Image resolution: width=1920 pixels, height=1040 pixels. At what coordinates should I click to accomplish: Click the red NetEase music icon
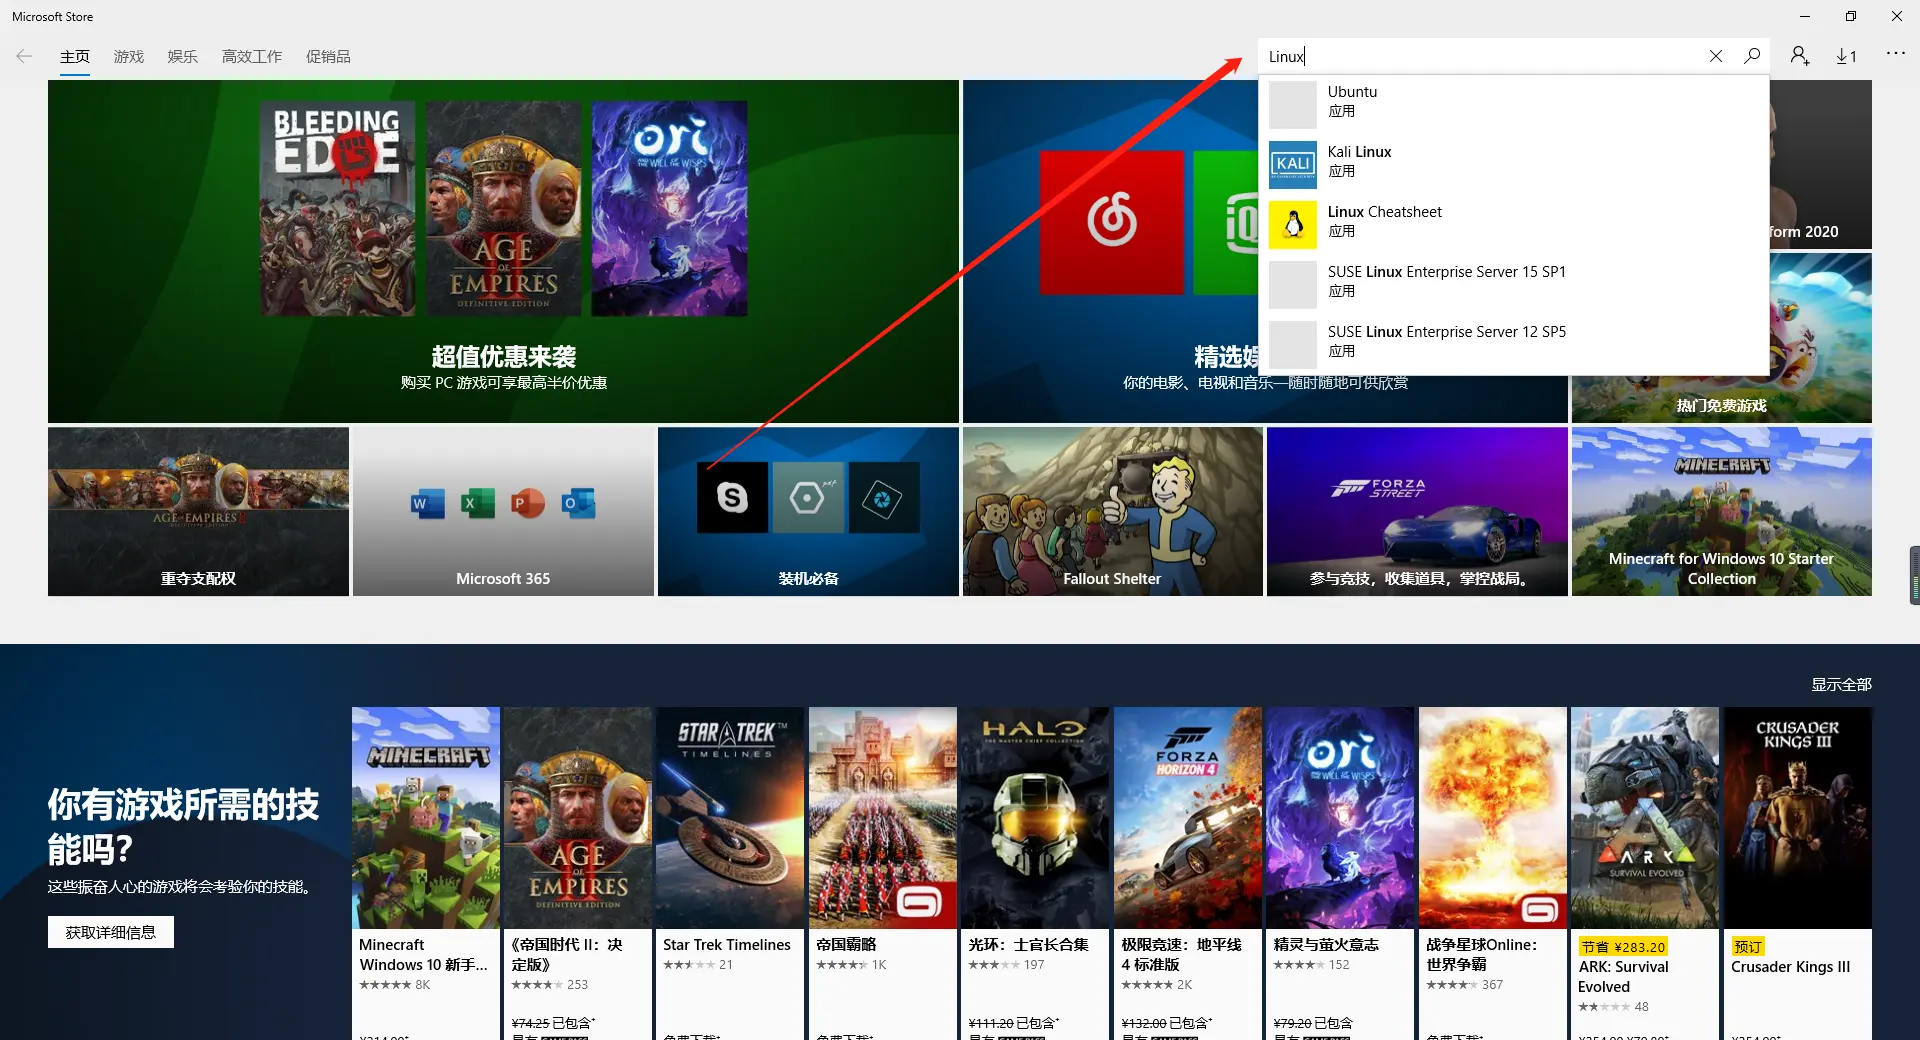pos(1111,222)
